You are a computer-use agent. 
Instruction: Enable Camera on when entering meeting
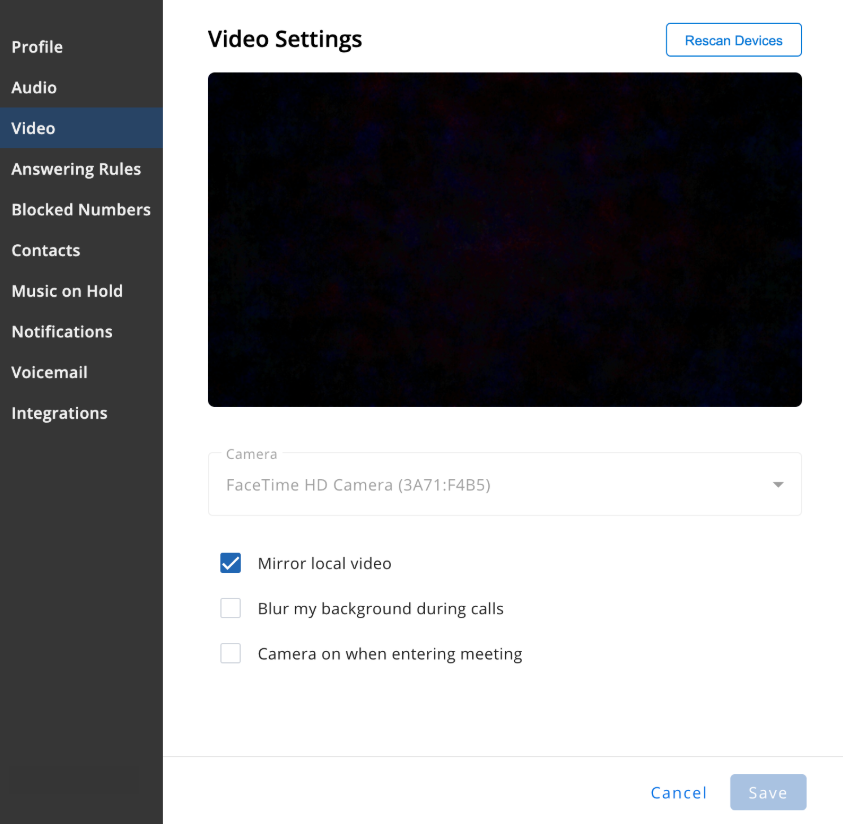click(231, 654)
